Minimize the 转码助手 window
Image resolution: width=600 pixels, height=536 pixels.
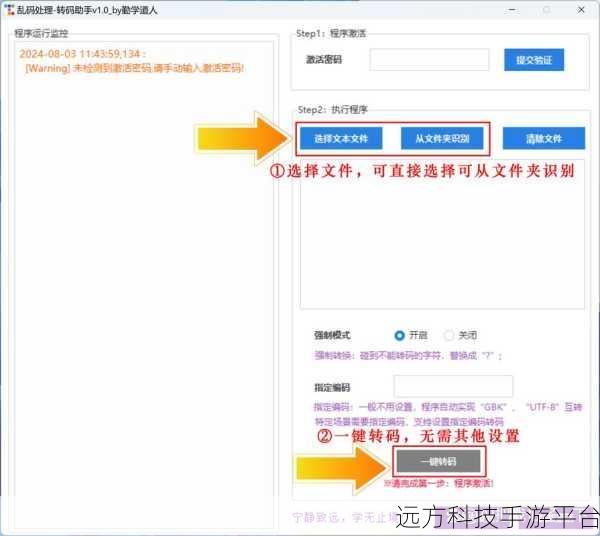pos(512,10)
